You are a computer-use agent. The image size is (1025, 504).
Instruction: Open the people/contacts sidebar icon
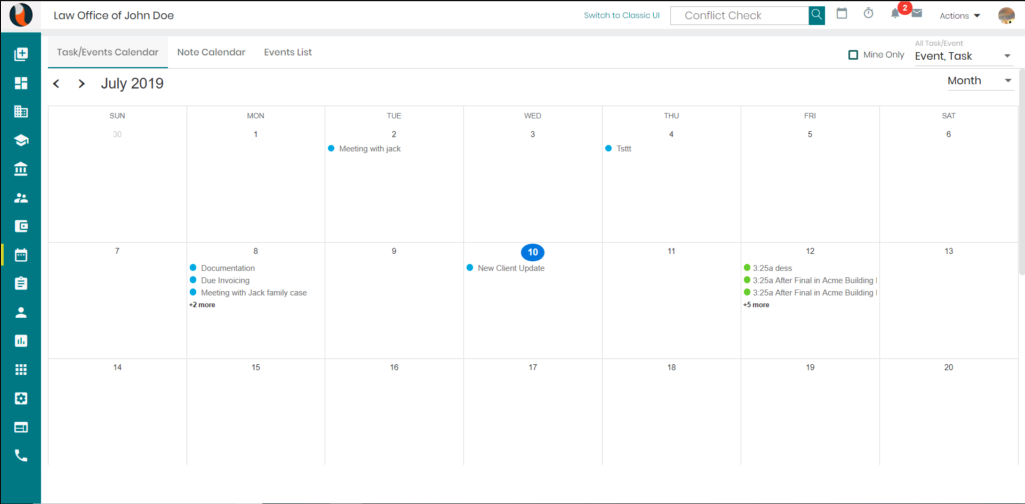[21, 198]
